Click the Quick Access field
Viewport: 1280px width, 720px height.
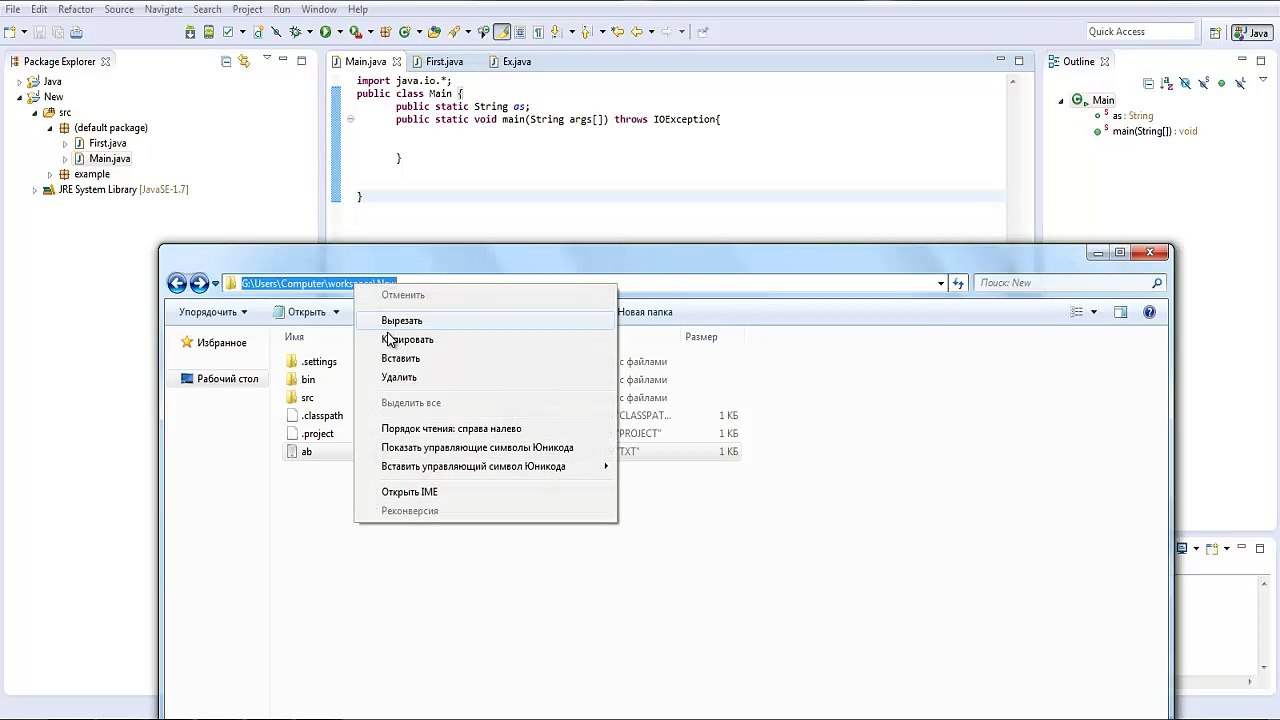pos(1140,32)
